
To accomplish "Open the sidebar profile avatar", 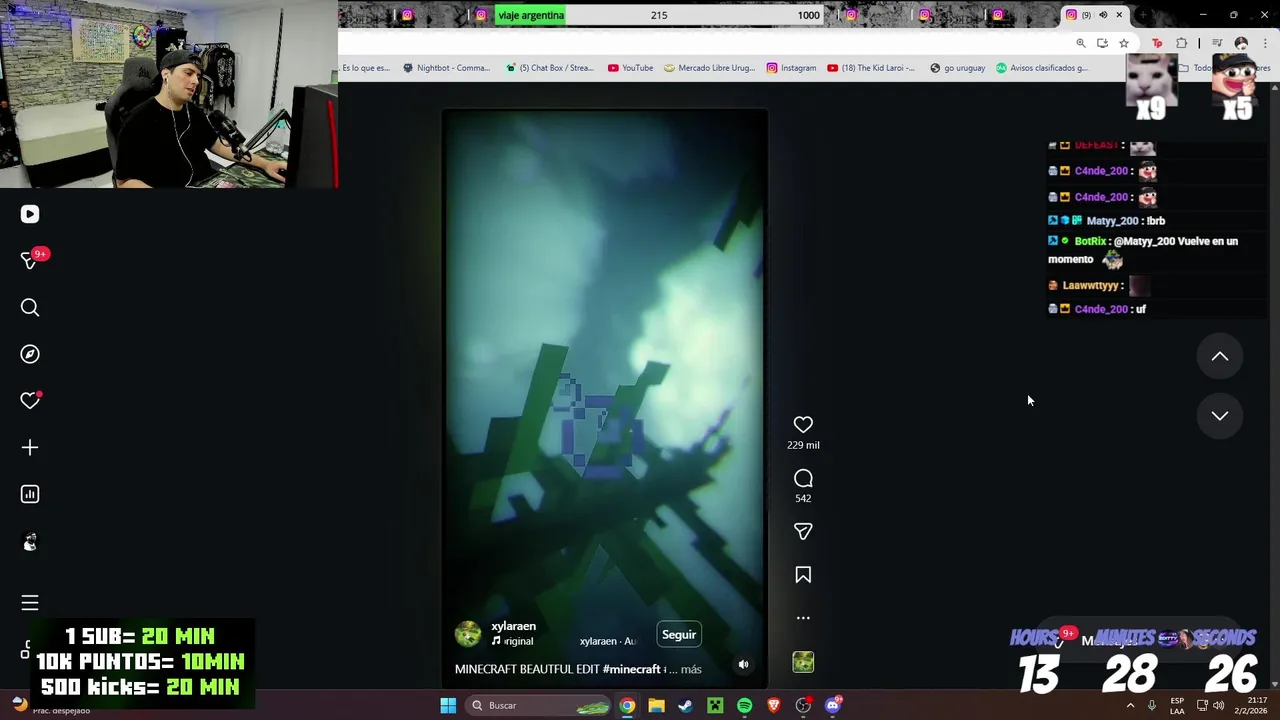I will [30, 541].
